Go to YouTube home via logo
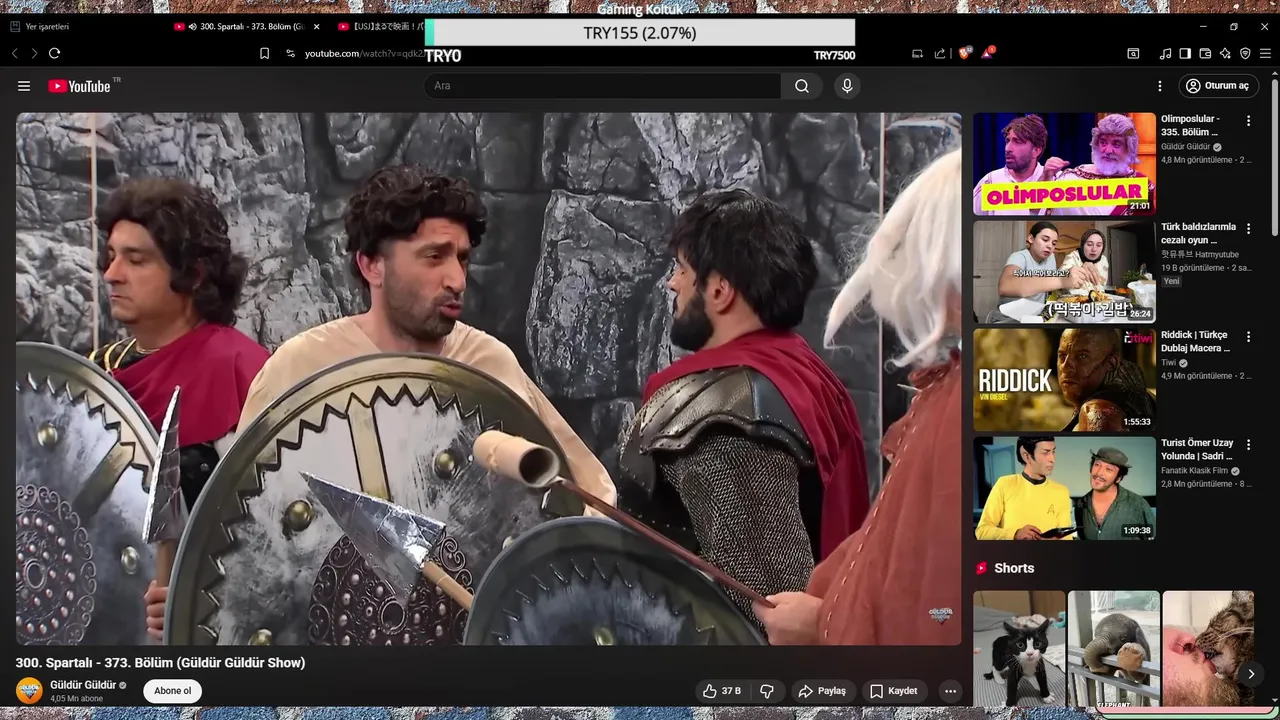This screenshot has width=1280, height=720. (80, 86)
